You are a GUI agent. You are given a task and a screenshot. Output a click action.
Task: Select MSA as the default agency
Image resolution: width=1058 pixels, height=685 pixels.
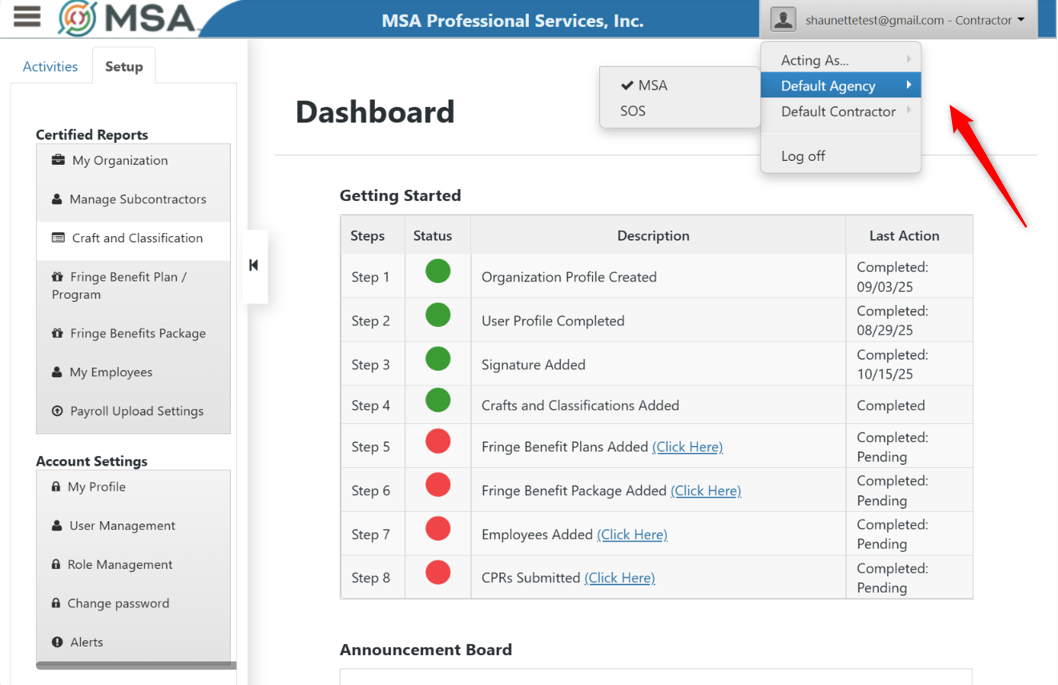pos(651,85)
